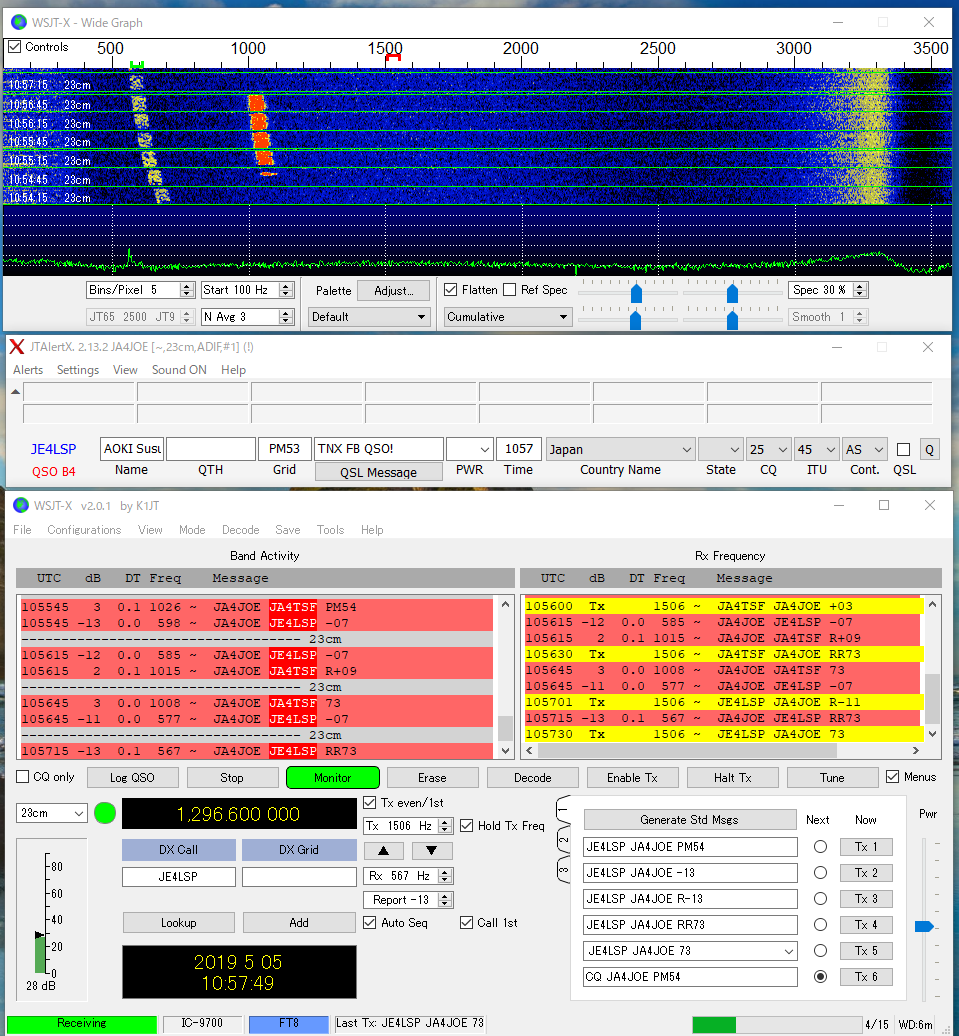The image size is (959, 1036).
Task: Click the green status indicator circle
Action: (105, 813)
